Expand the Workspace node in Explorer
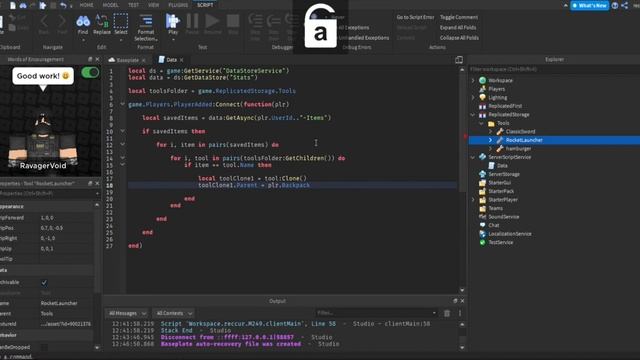 [473, 80]
